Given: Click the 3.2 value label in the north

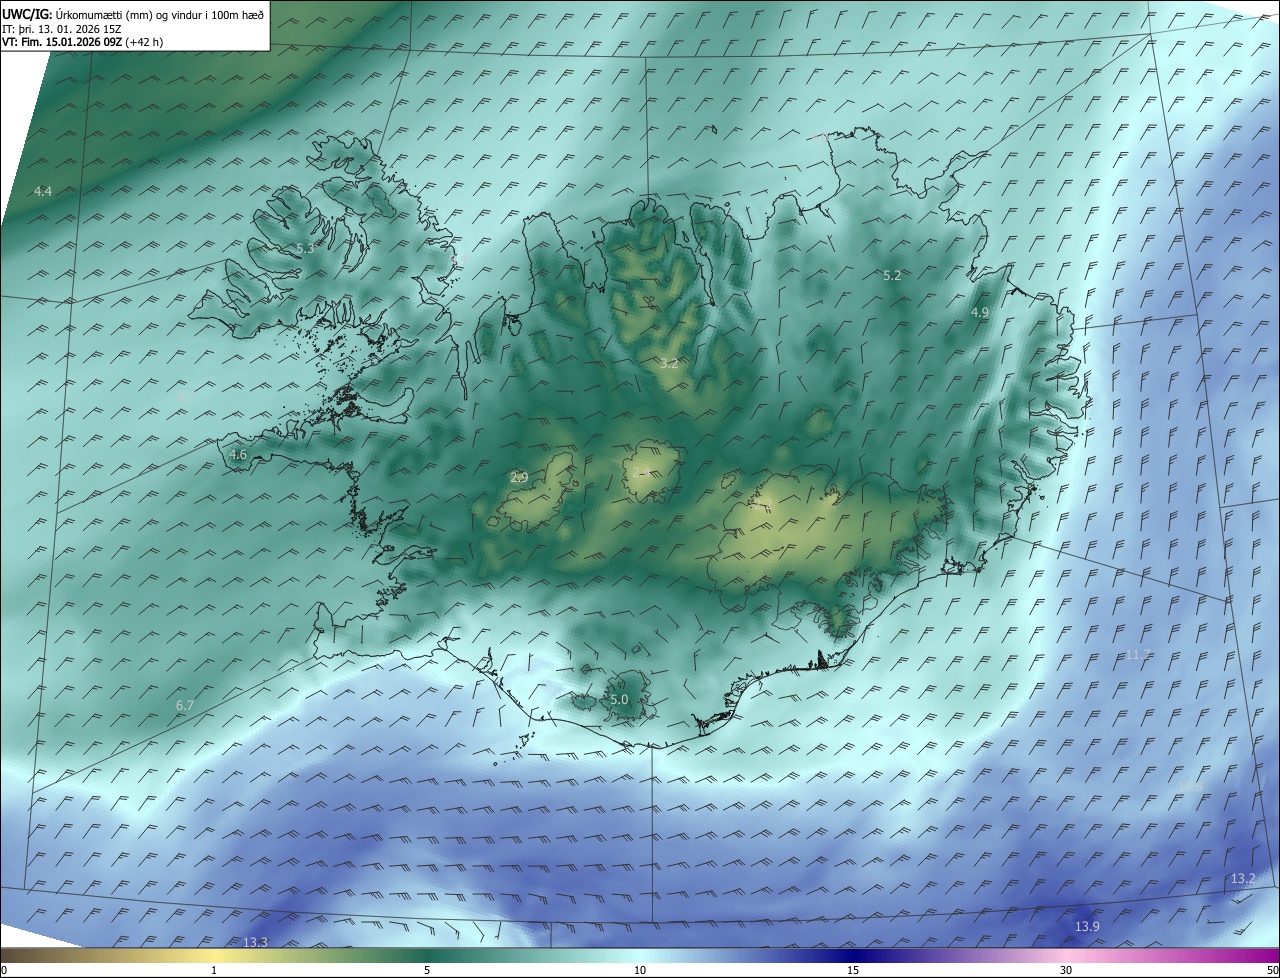Looking at the screenshot, I should tap(669, 364).
